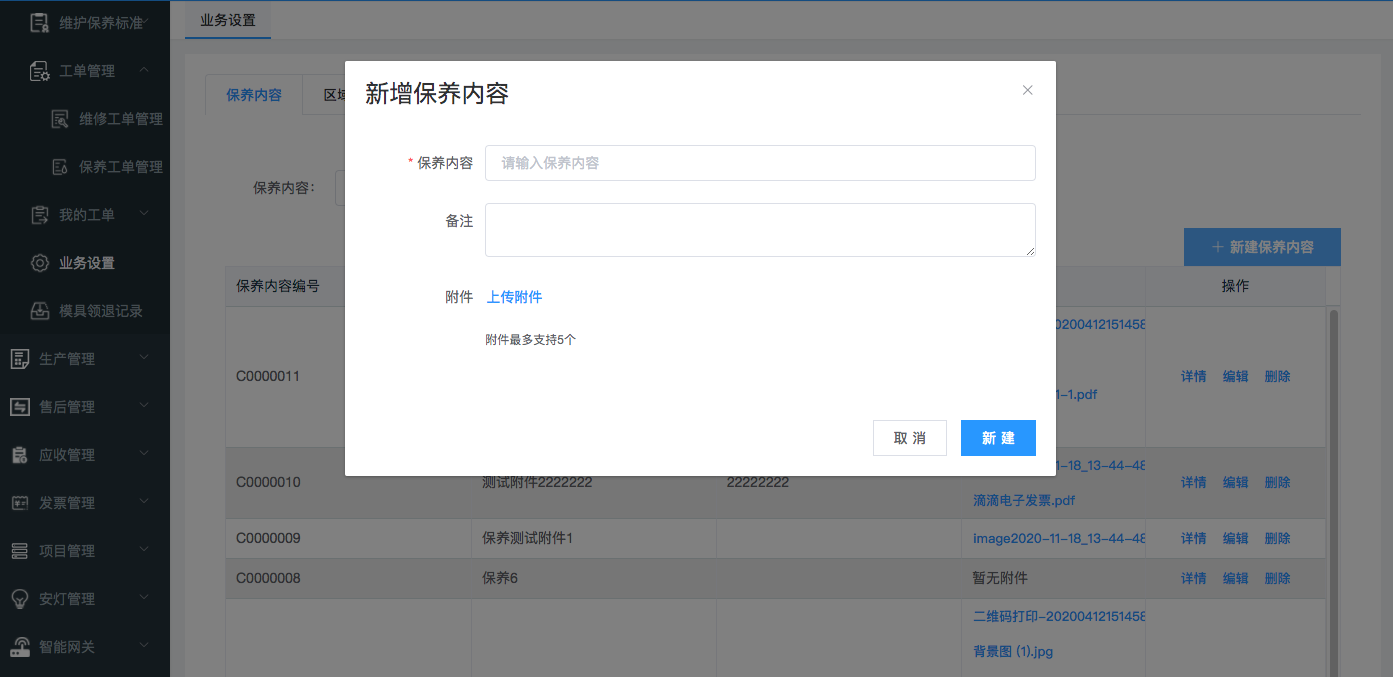Click the 业务设置 gear icon
This screenshot has height=677, width=1393.
click(x=40, y=263)
